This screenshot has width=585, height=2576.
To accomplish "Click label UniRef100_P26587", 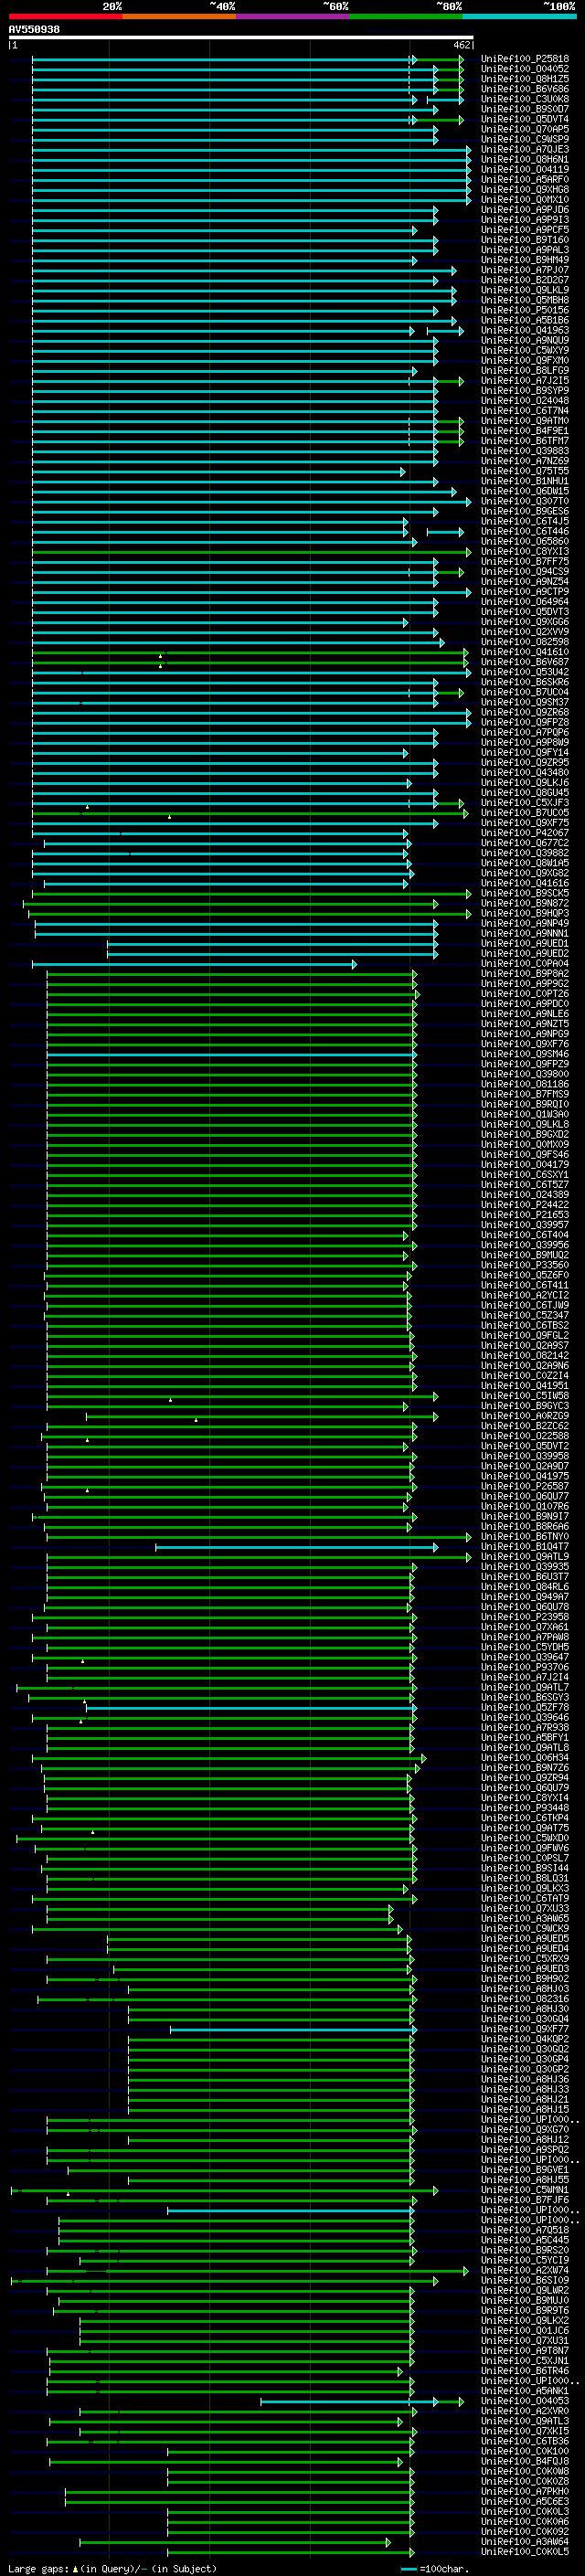I will [x=525, y=1486].
